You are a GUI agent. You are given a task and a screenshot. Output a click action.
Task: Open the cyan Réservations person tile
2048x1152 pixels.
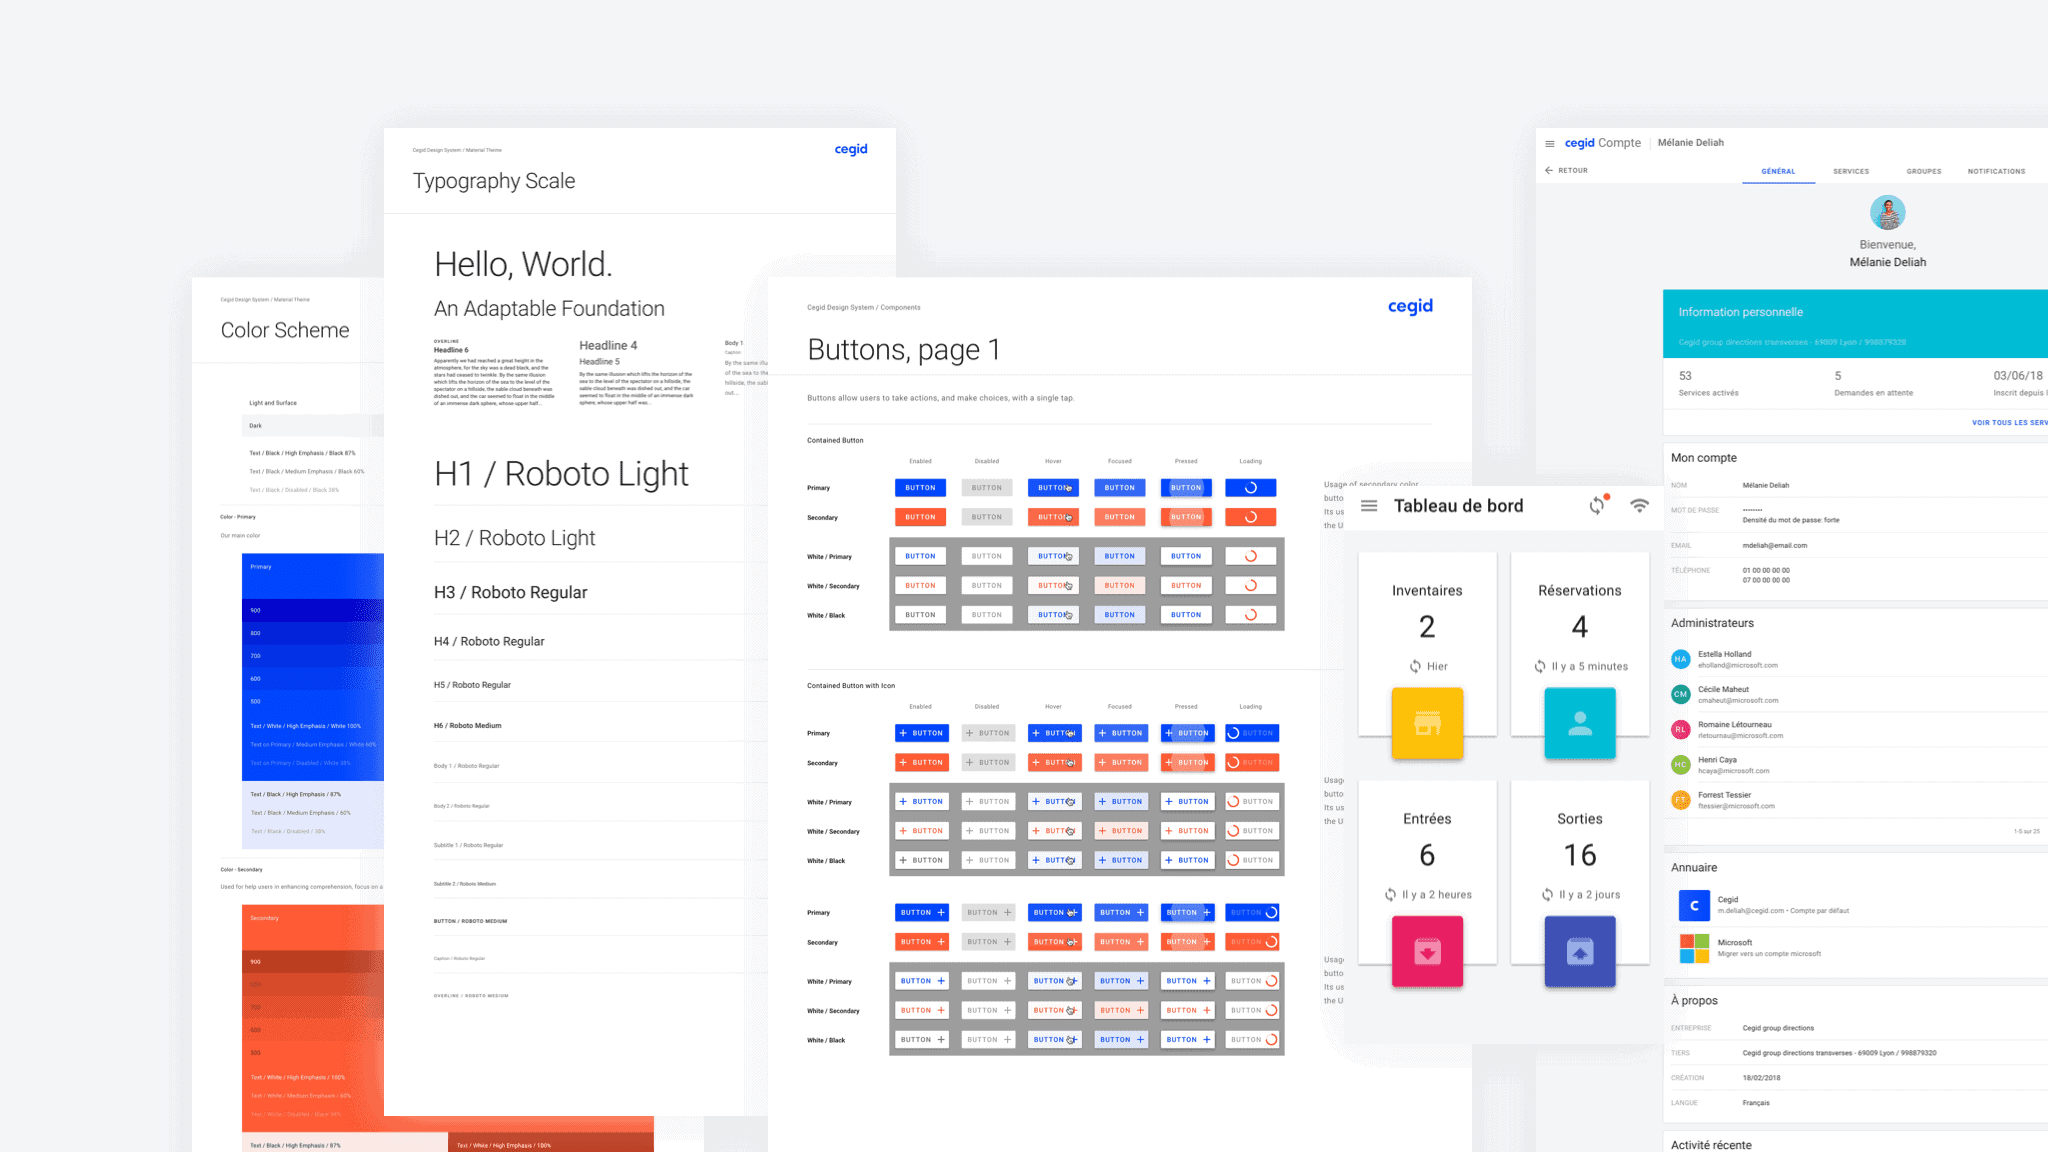[1579, 723]
